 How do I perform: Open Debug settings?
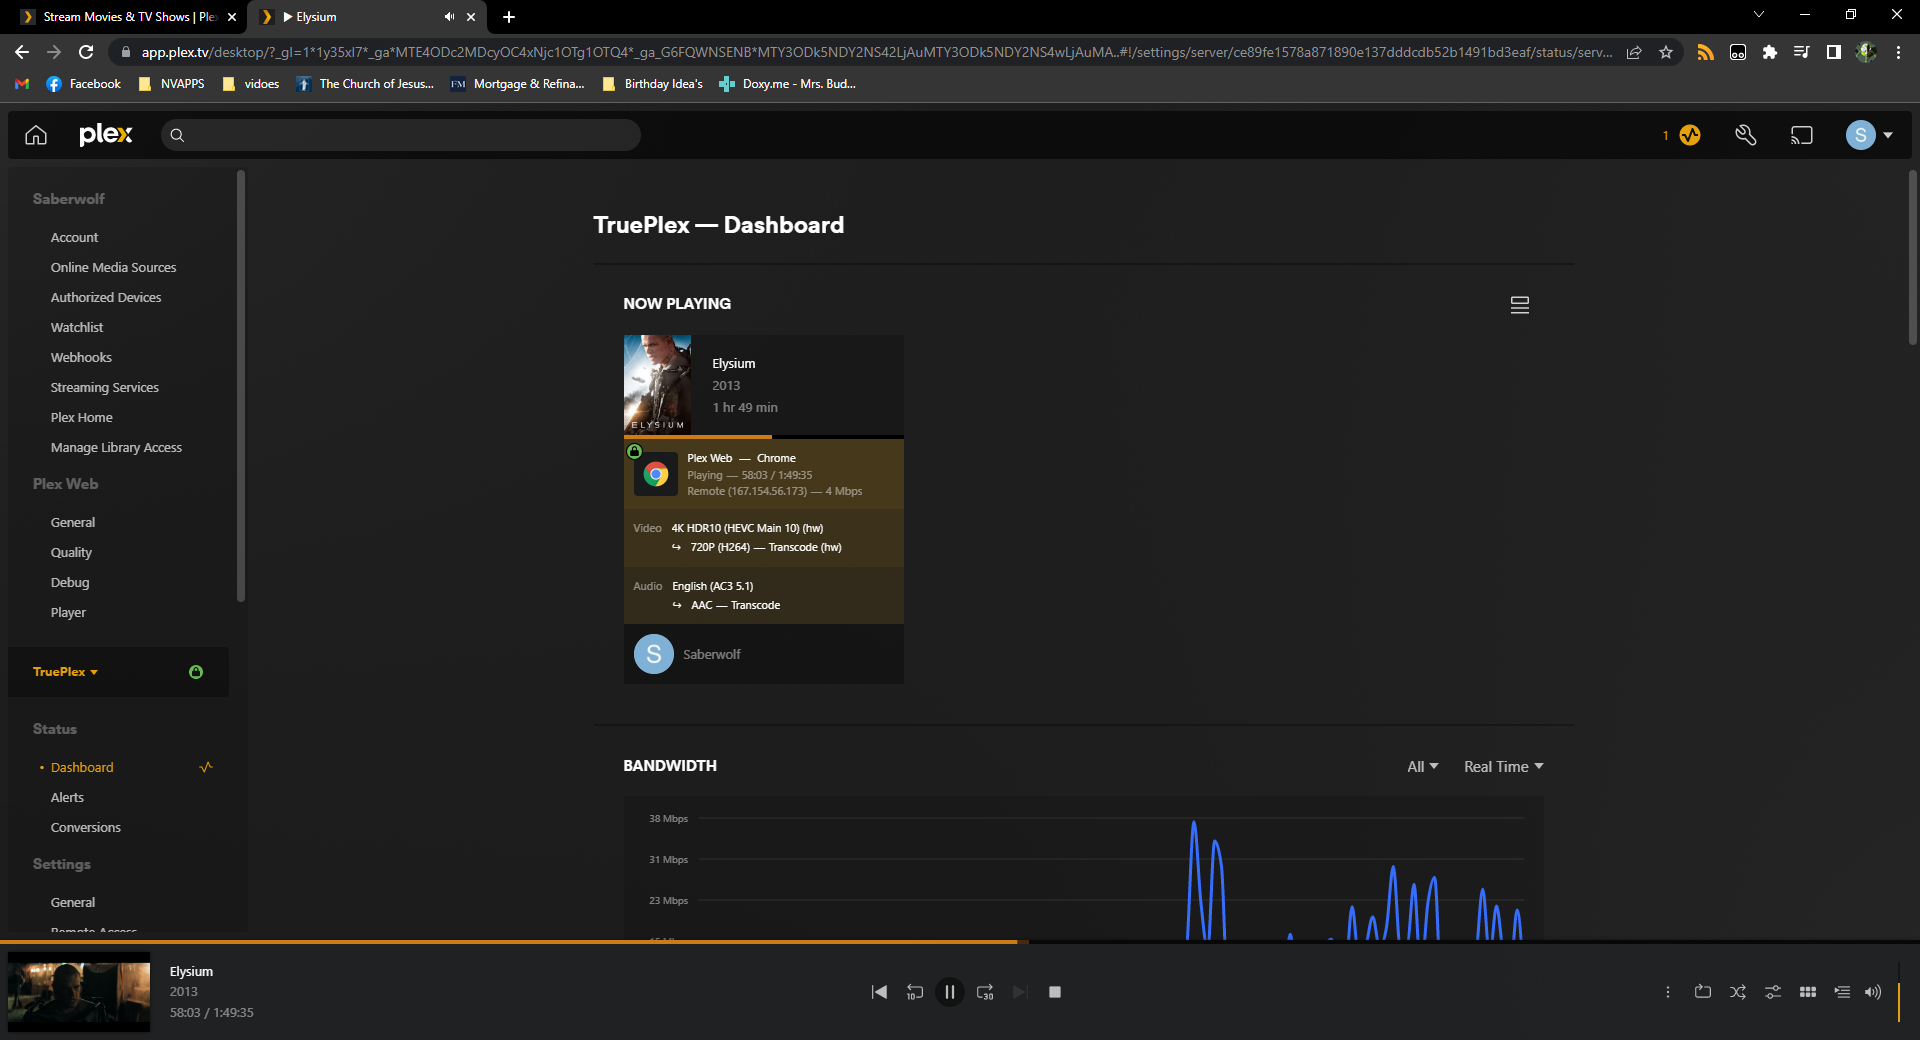click(x=70, y=583)
